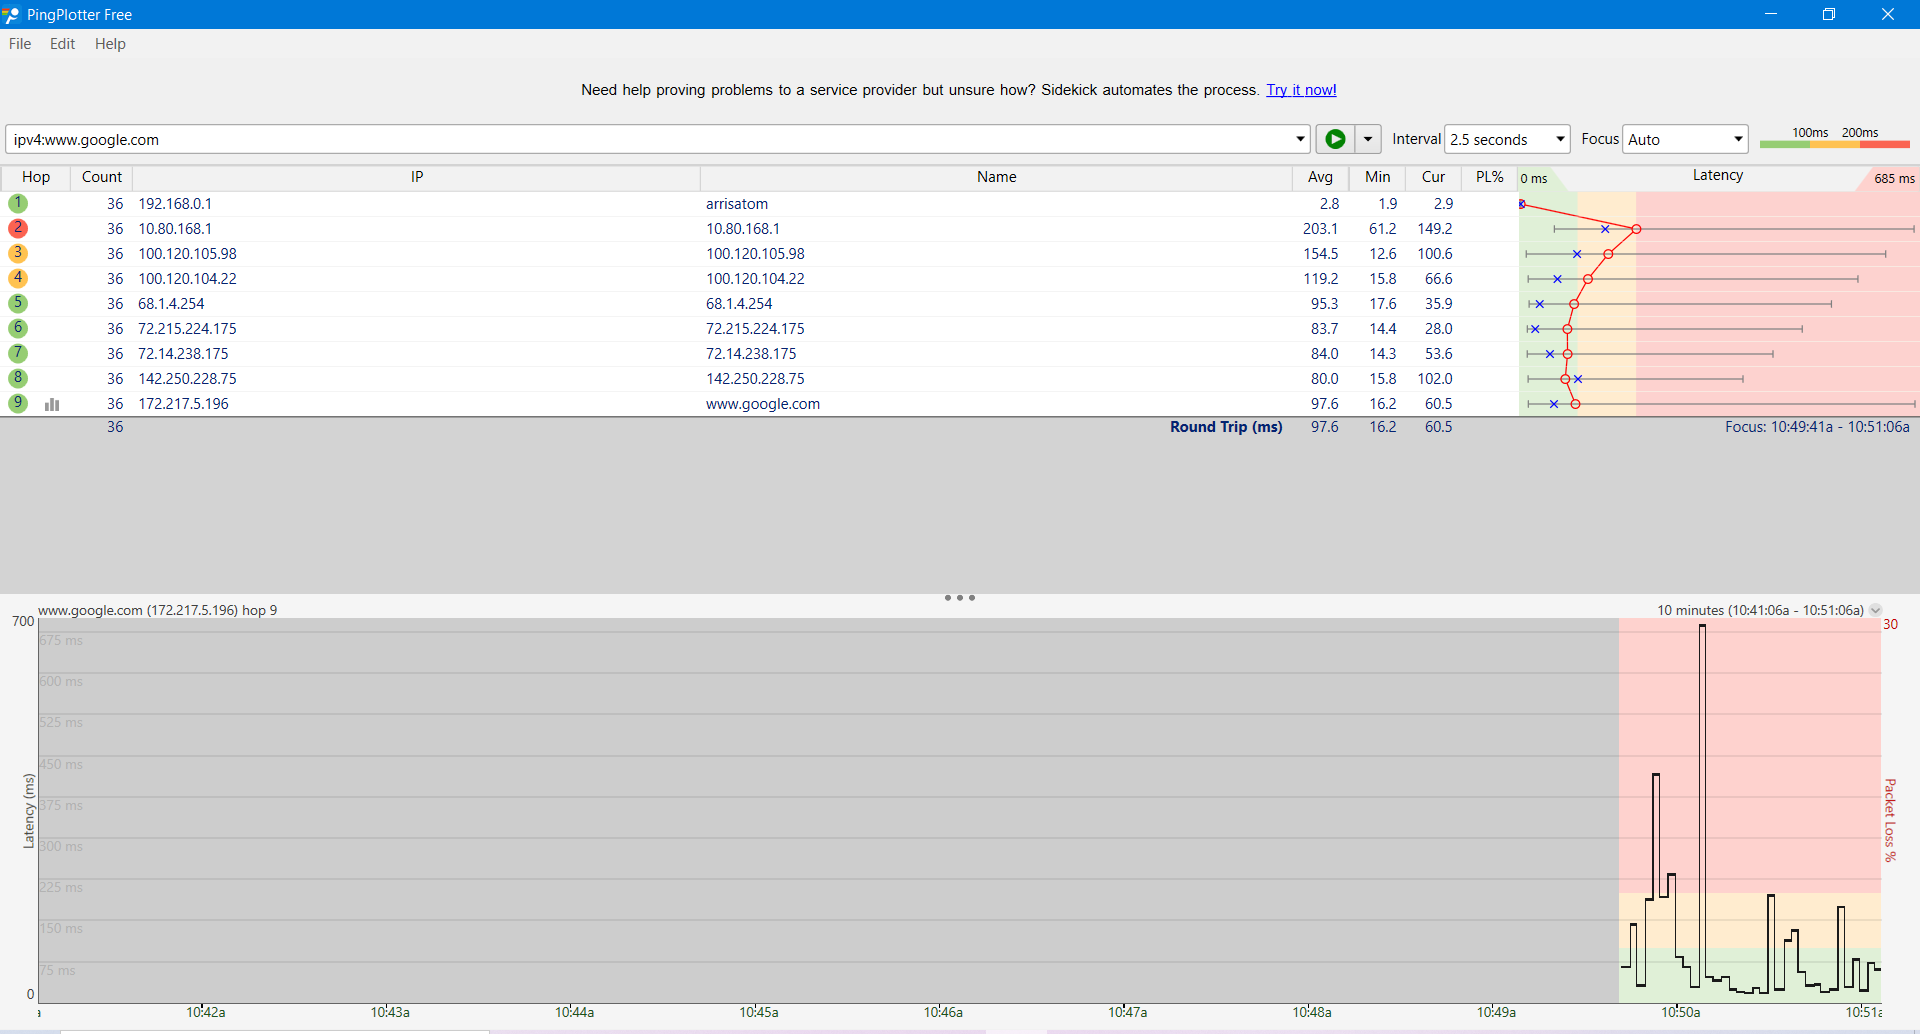This screenshot has height=1034, width=1920.
Task: Toggle the graph icon on hop 9
Action: point(52,404)
